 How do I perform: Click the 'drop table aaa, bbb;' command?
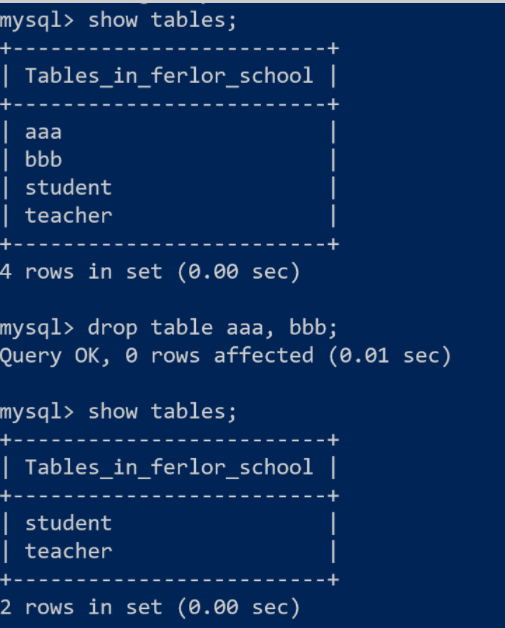point(212,328)
